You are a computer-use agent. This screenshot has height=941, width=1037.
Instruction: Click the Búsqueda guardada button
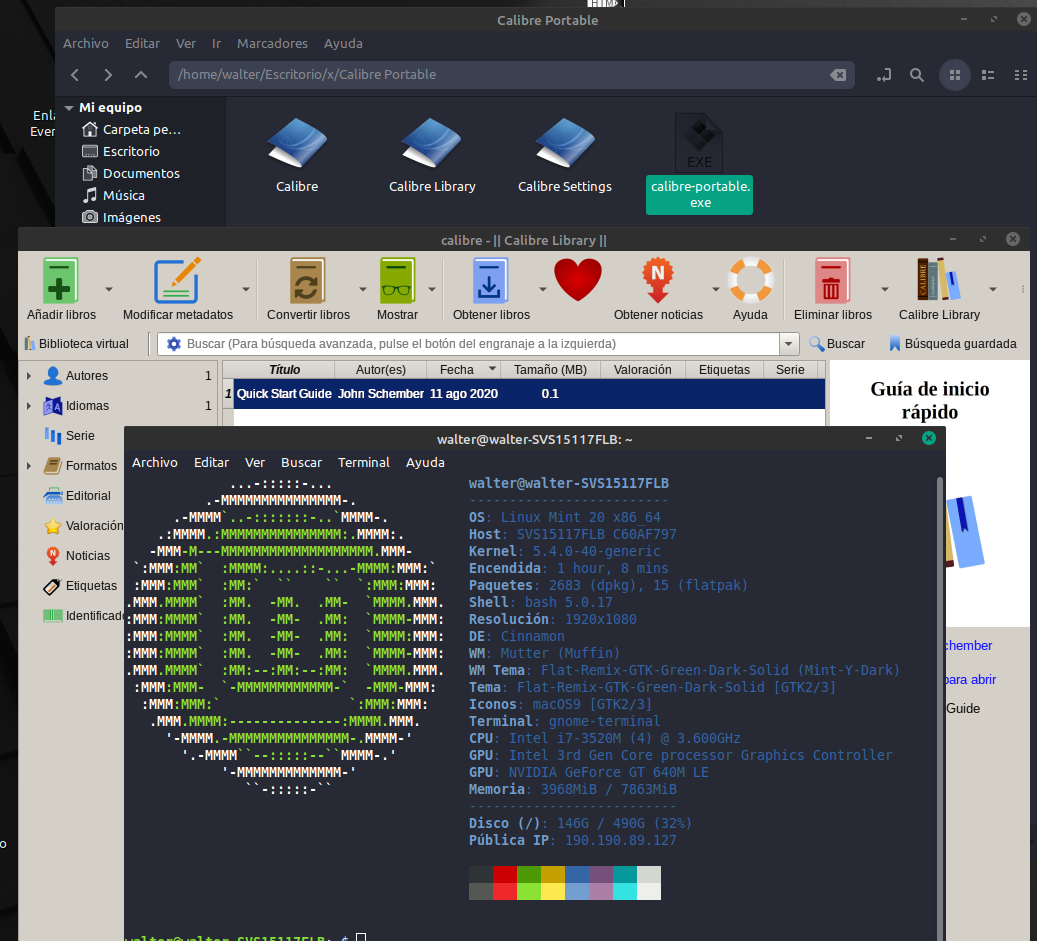click(952, 344)
